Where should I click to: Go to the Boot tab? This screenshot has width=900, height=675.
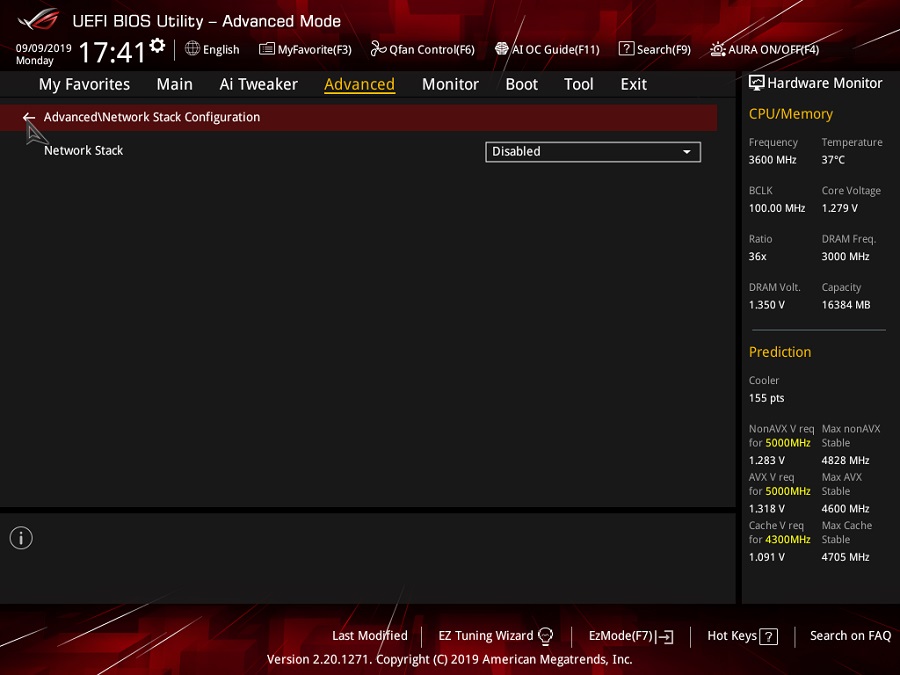point(522,84)
